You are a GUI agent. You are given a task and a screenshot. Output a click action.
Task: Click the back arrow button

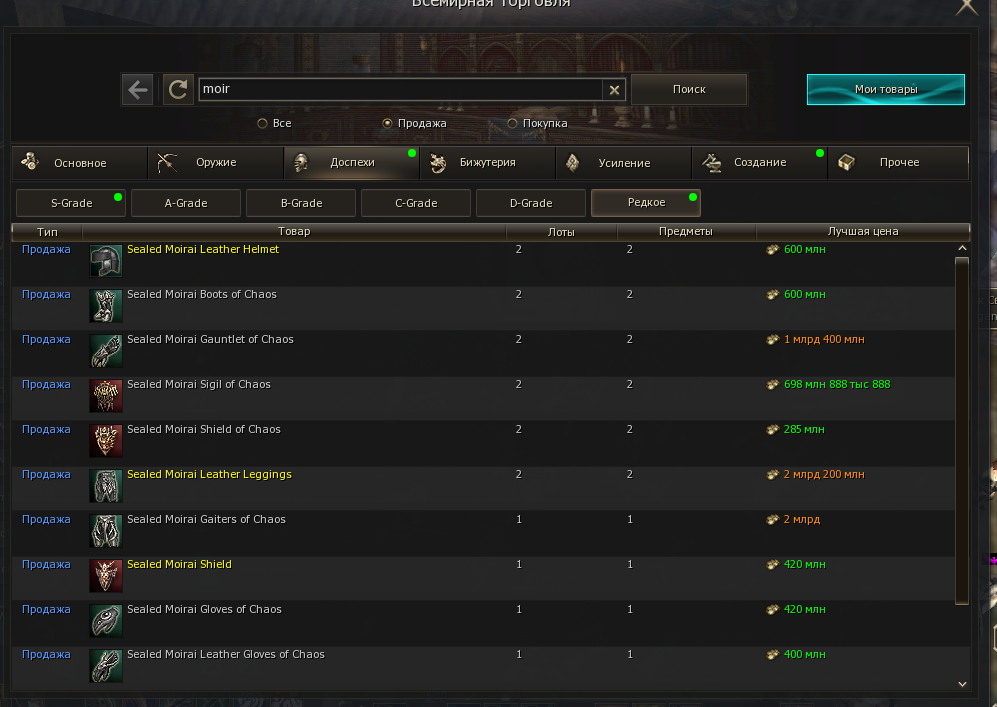[x=138, y=89]
